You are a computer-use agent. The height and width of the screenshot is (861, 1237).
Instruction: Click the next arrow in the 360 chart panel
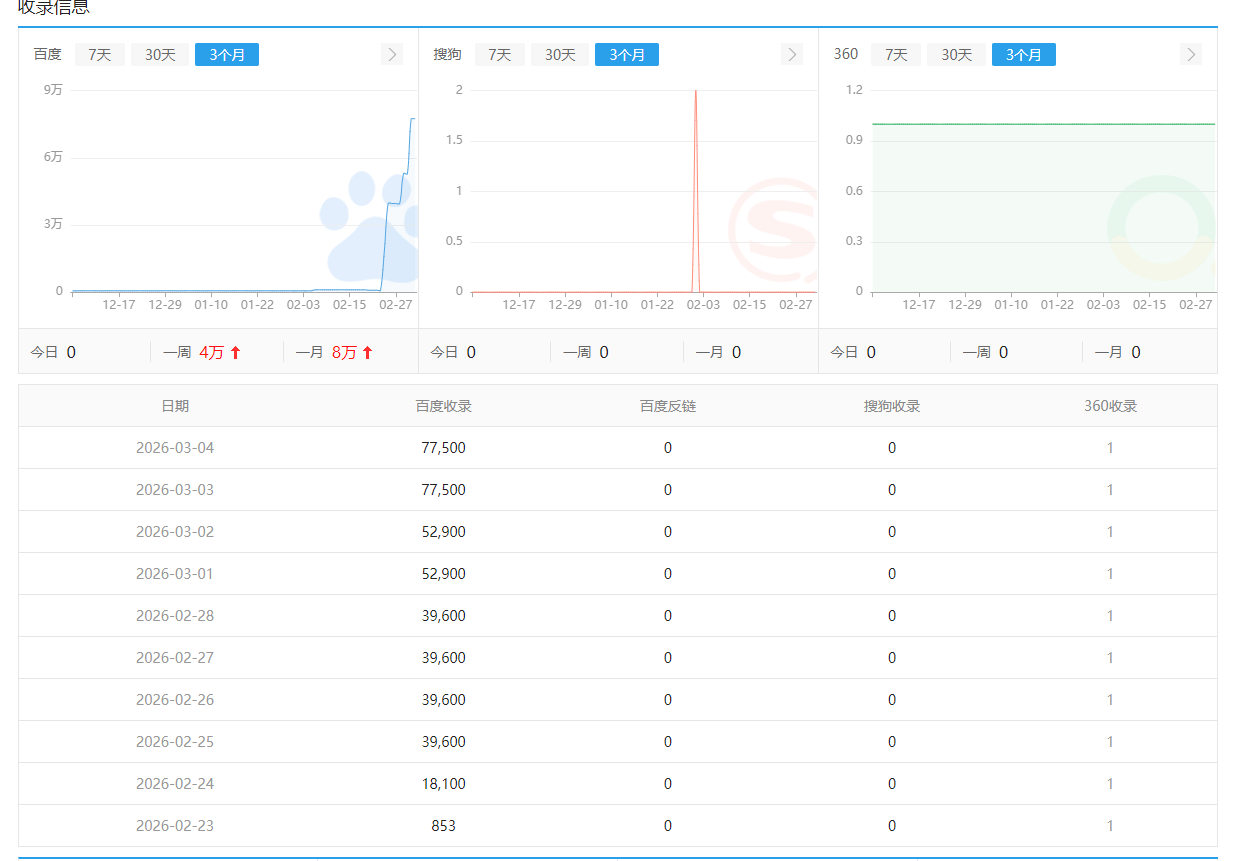1190,54
